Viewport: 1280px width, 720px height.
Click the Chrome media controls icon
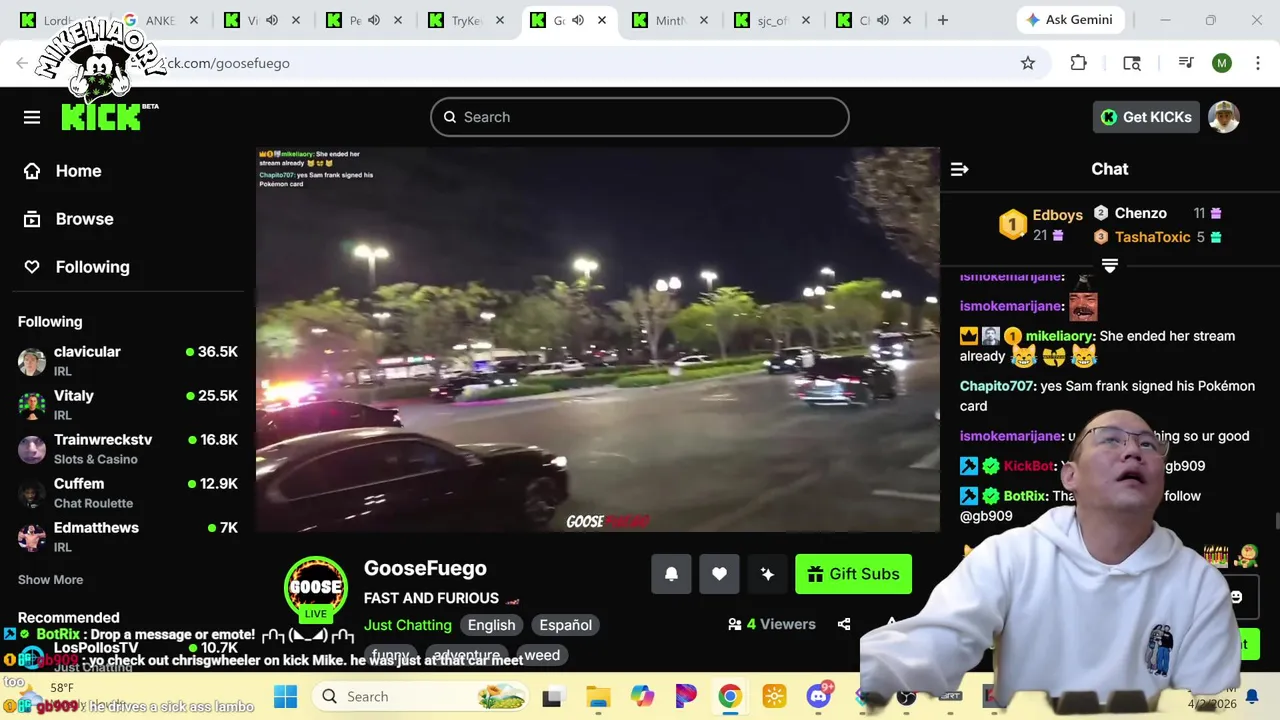[1186, 63]
